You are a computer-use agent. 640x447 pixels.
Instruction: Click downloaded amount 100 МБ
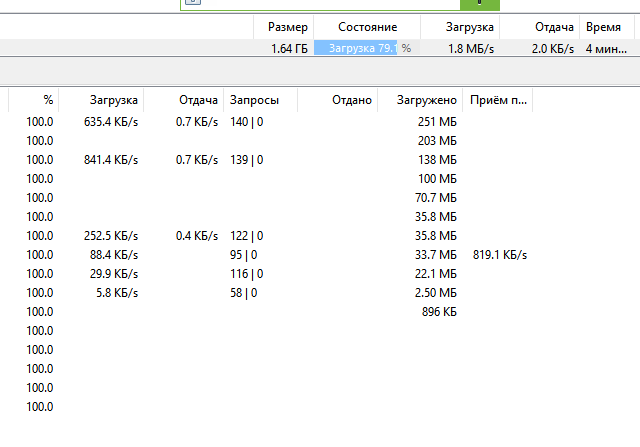pos(437,179)
